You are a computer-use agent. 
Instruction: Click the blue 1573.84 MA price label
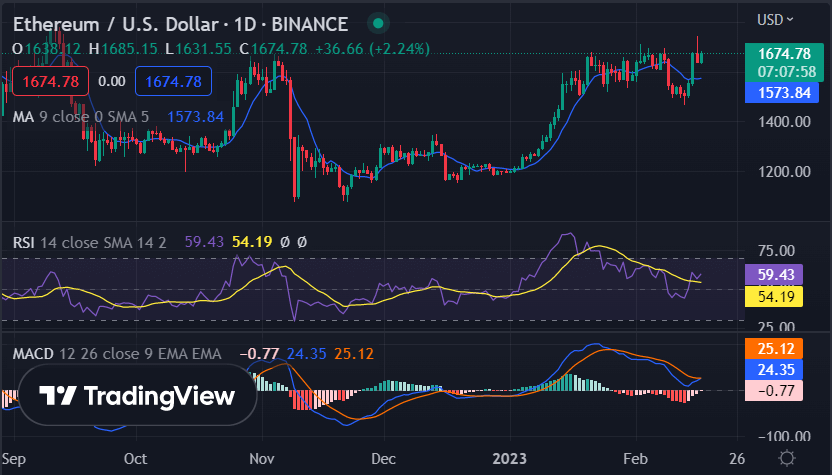click(x=784, y=93)
